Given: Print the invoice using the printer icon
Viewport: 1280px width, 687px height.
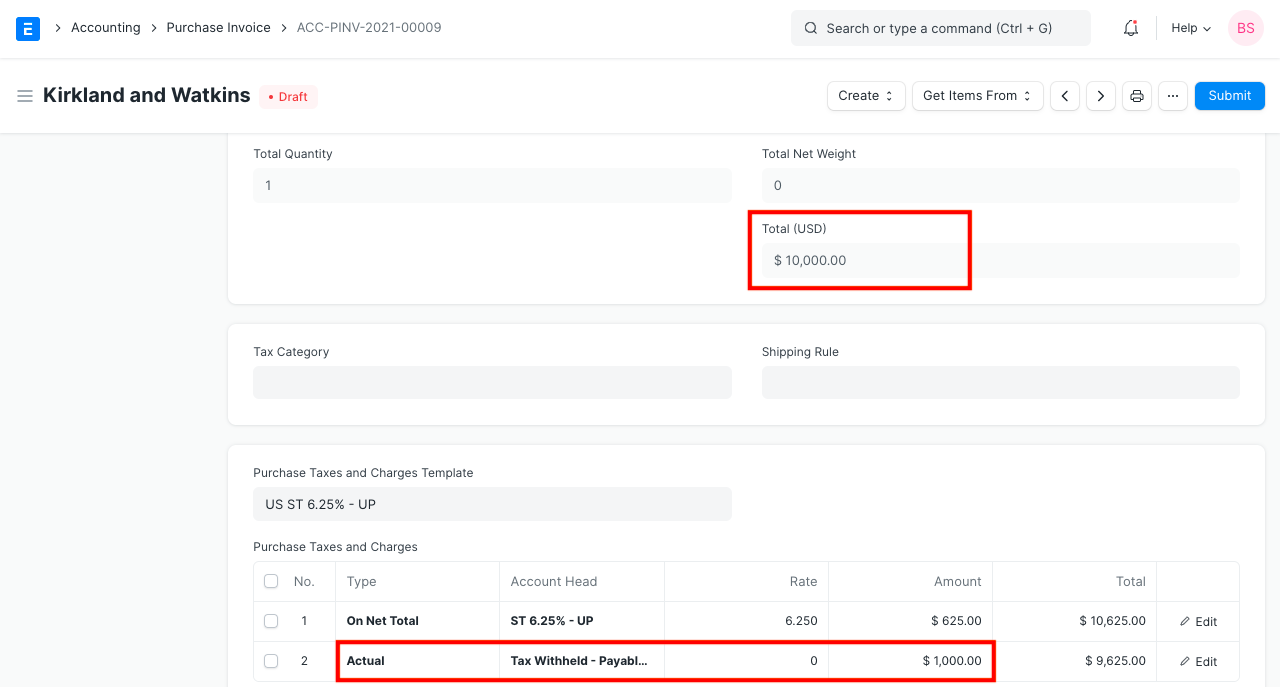Looking at the screenshot, I should point(1136,95).
